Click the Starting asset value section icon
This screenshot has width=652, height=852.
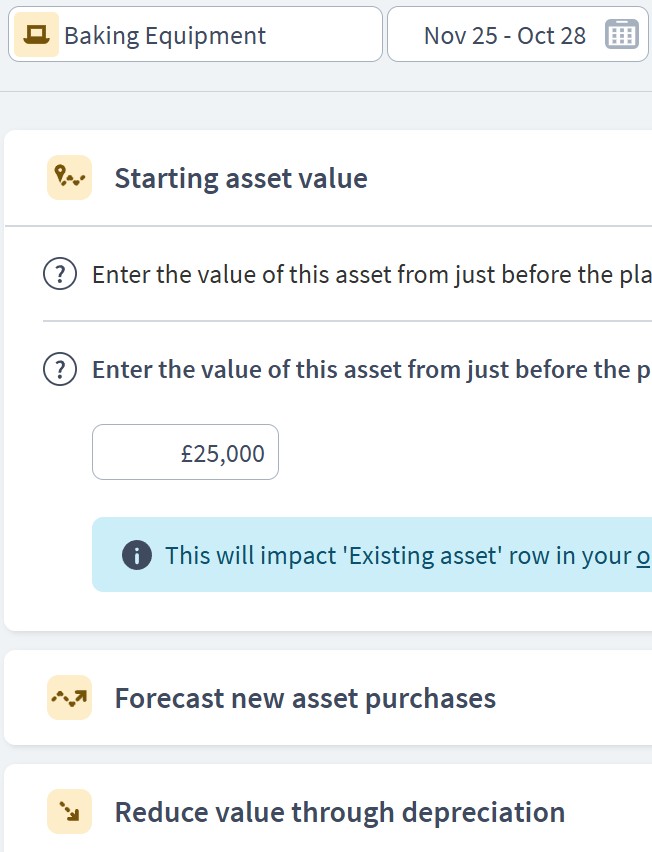coord(69,178)
